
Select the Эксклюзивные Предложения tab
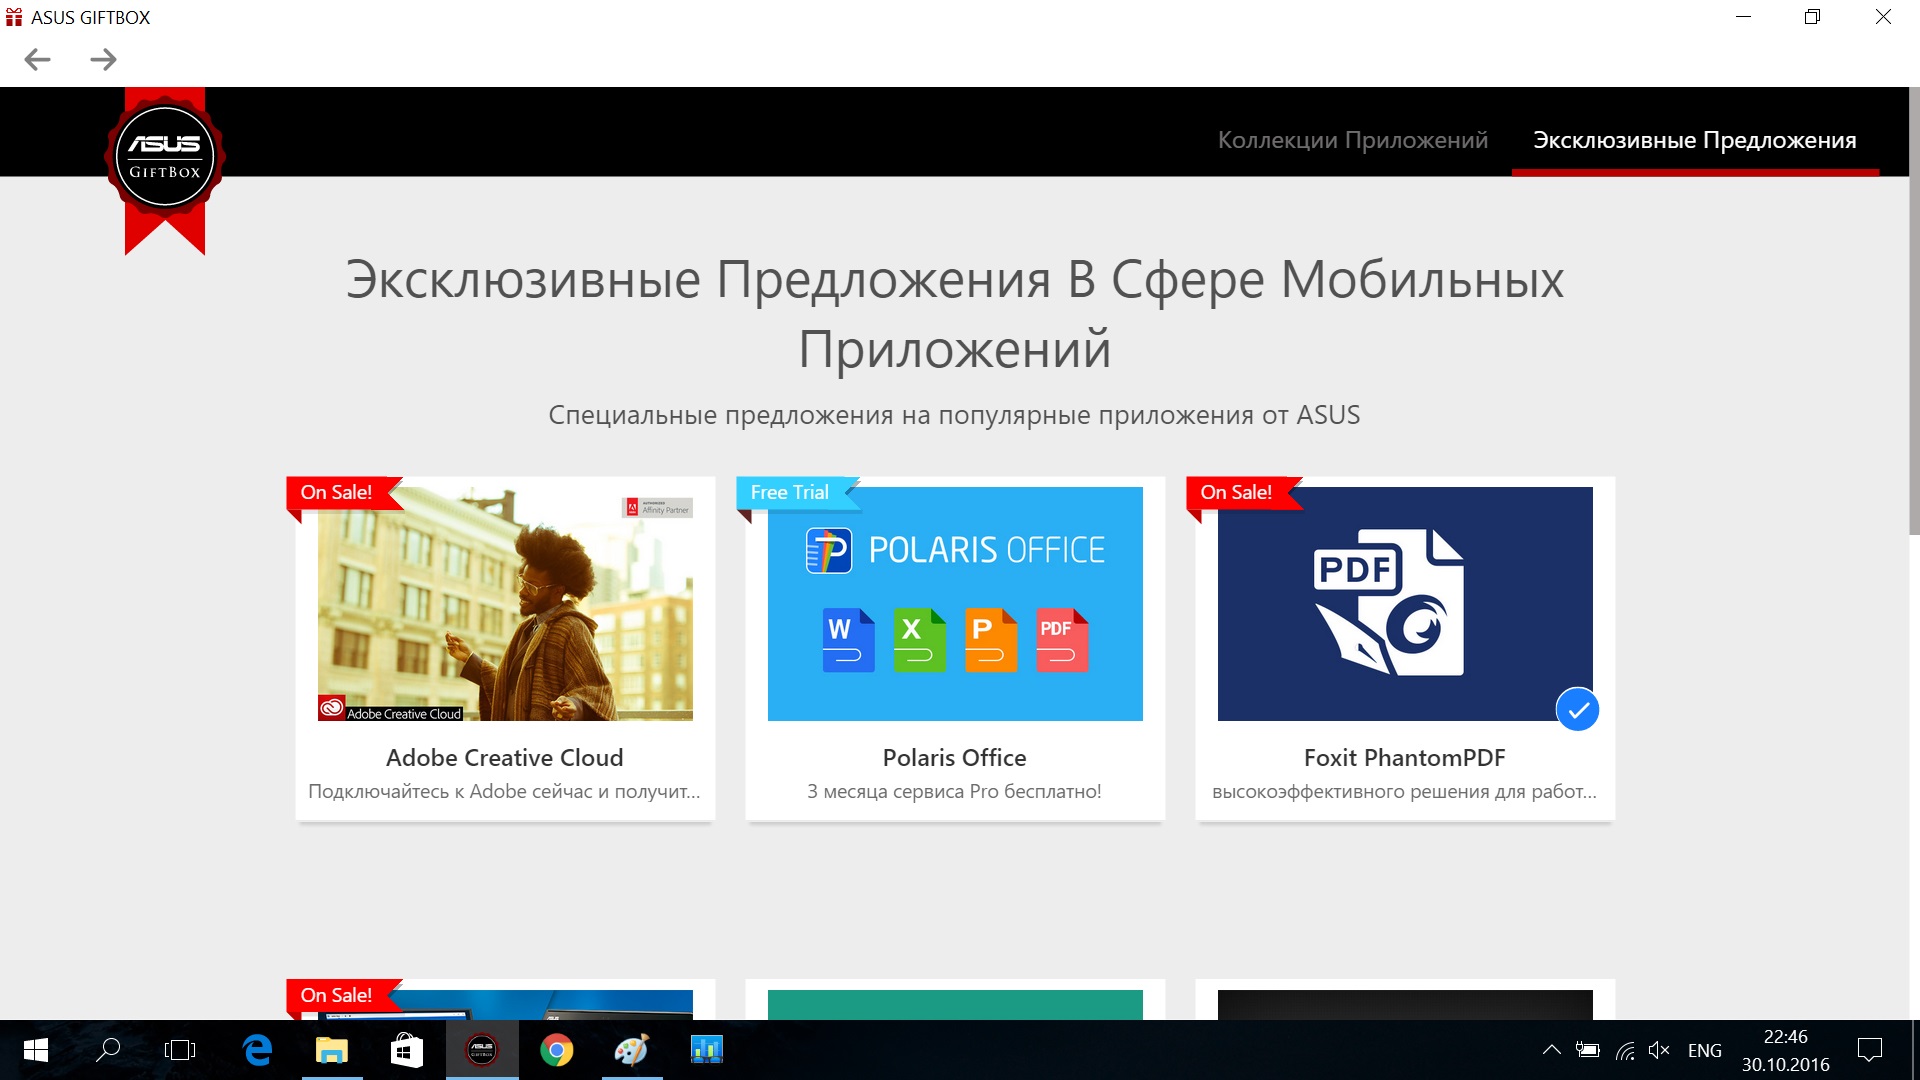[1695, 140]
